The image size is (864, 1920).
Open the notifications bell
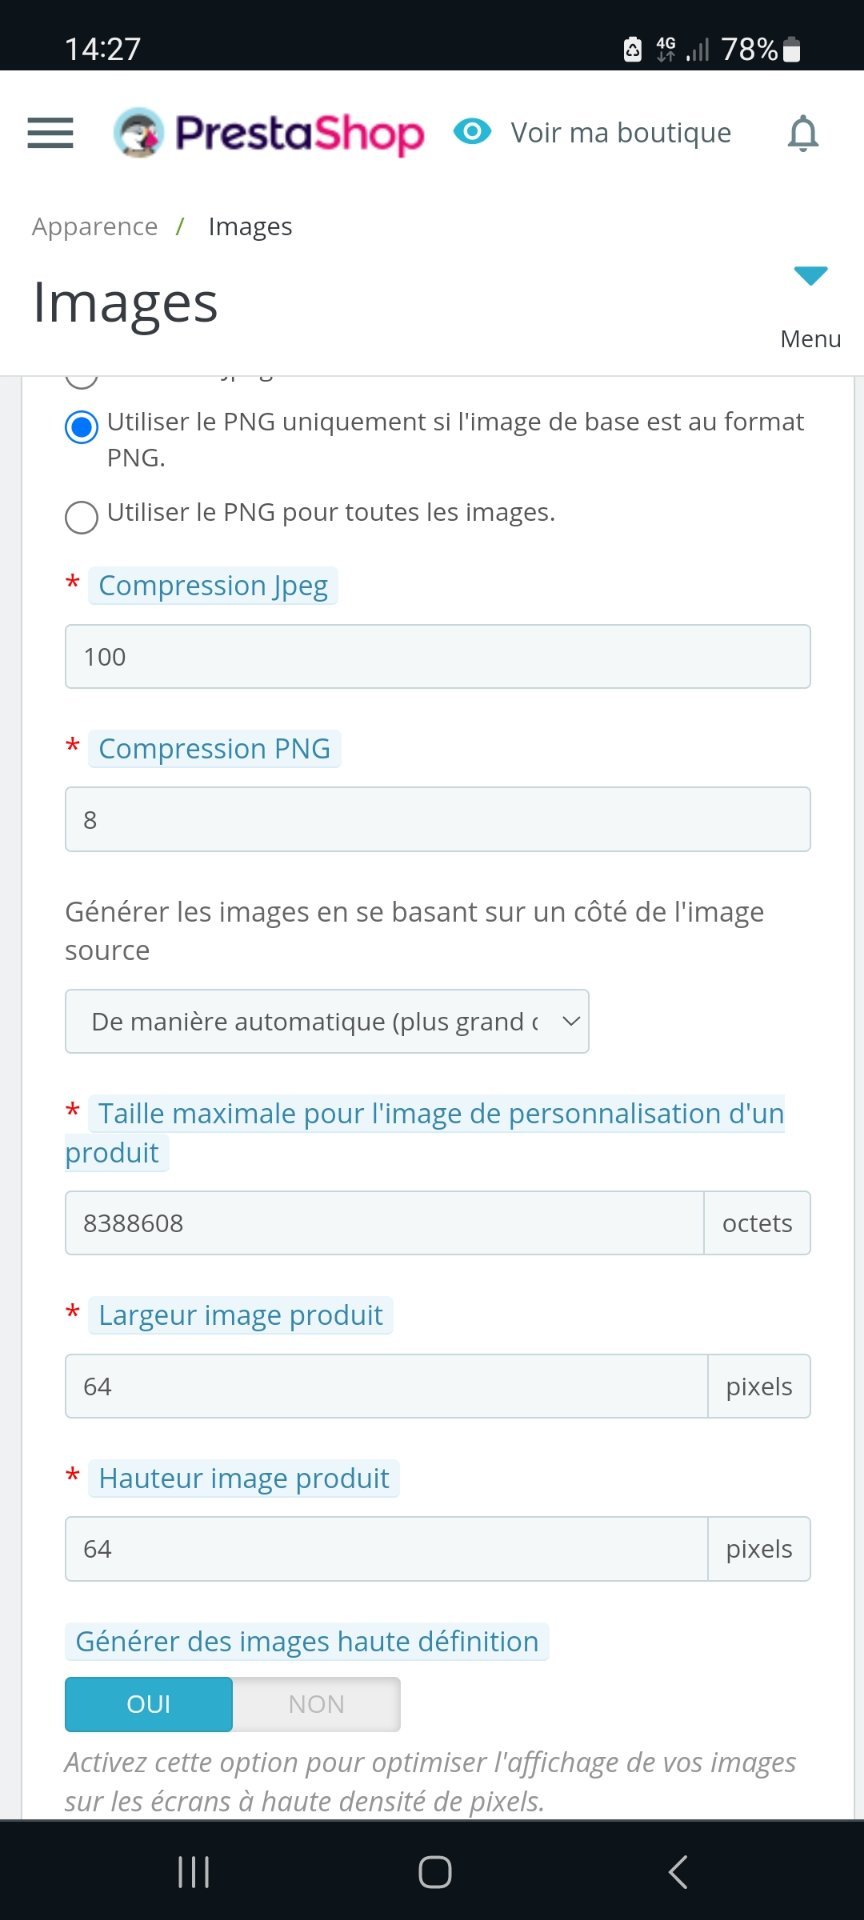[803, 133]
